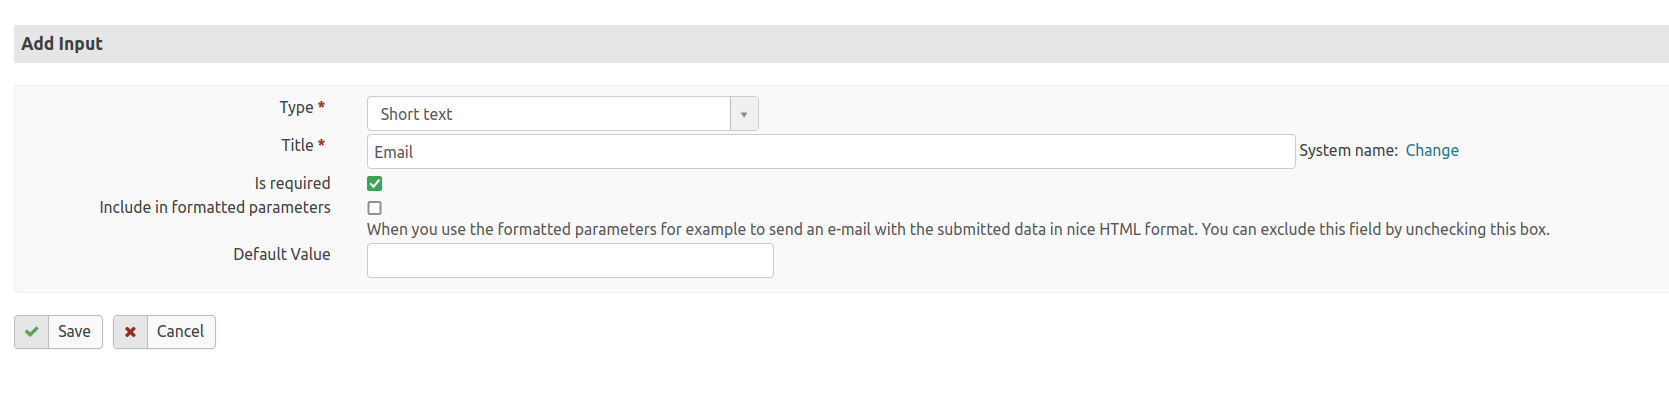Screen dimensions: 1669x412
Task: Uncheck the 'Is required' checkbox
Action: point(375,184)
